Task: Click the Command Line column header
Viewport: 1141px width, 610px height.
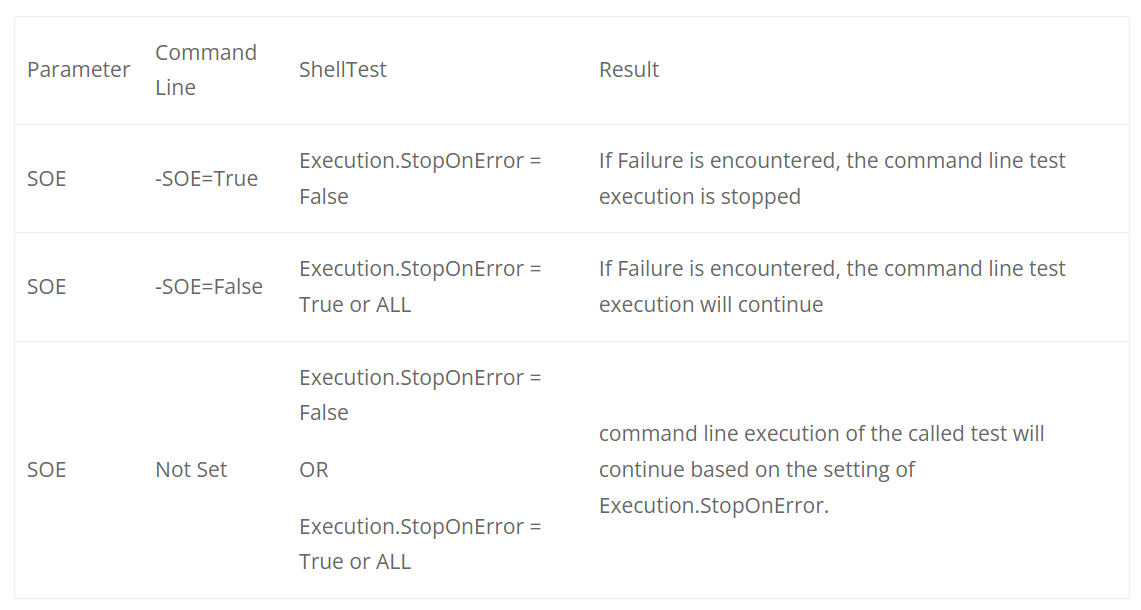Action: (206, 70)
